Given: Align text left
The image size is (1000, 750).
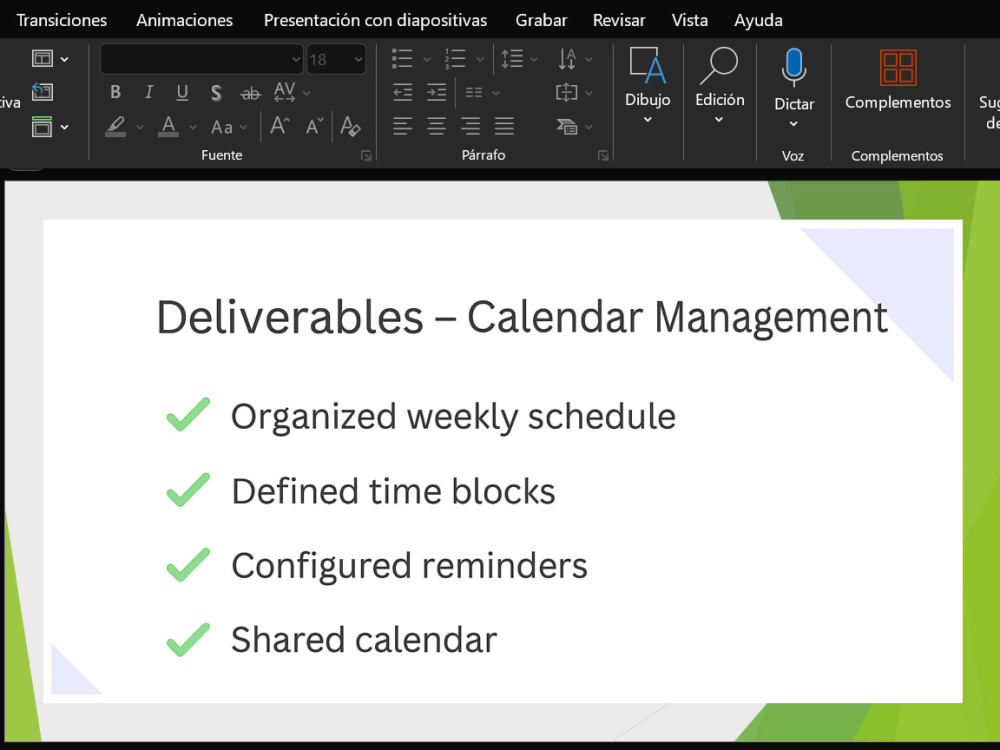Looking at the screenshot, I should 402,126.
